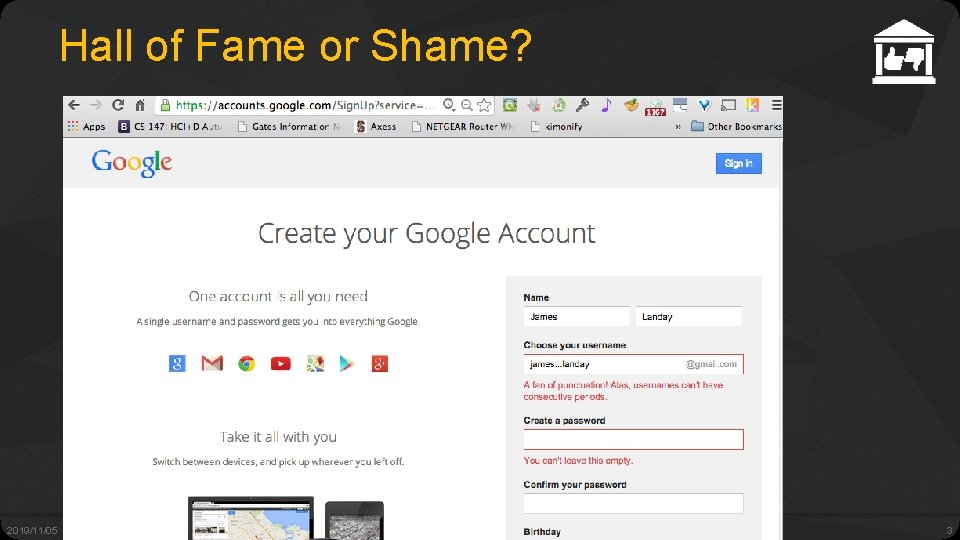Click the Google Maps product icon
The height and width of the screenshot is (540, 960).
coord(315,364)
